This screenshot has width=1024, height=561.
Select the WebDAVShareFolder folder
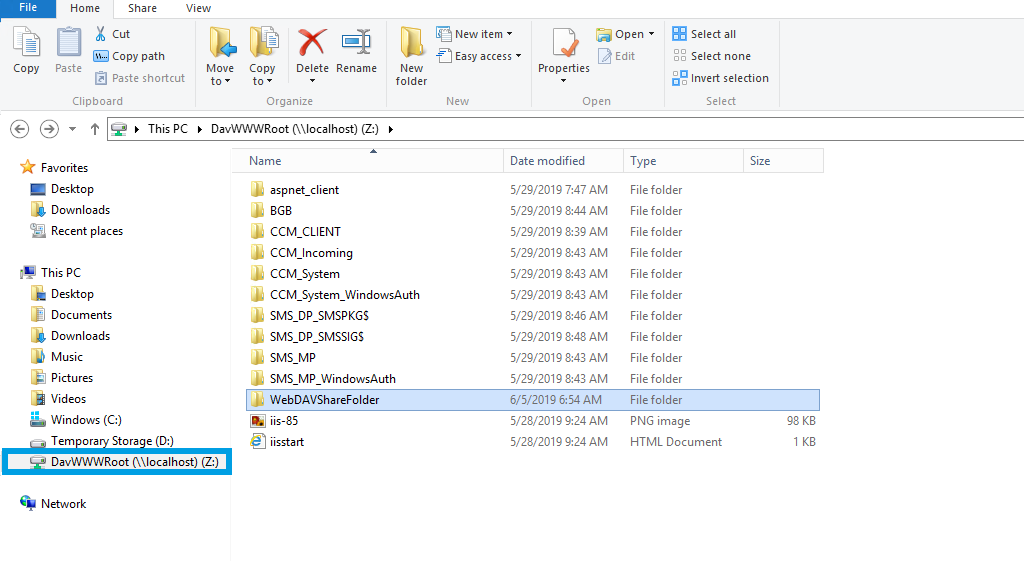point(324,400)
